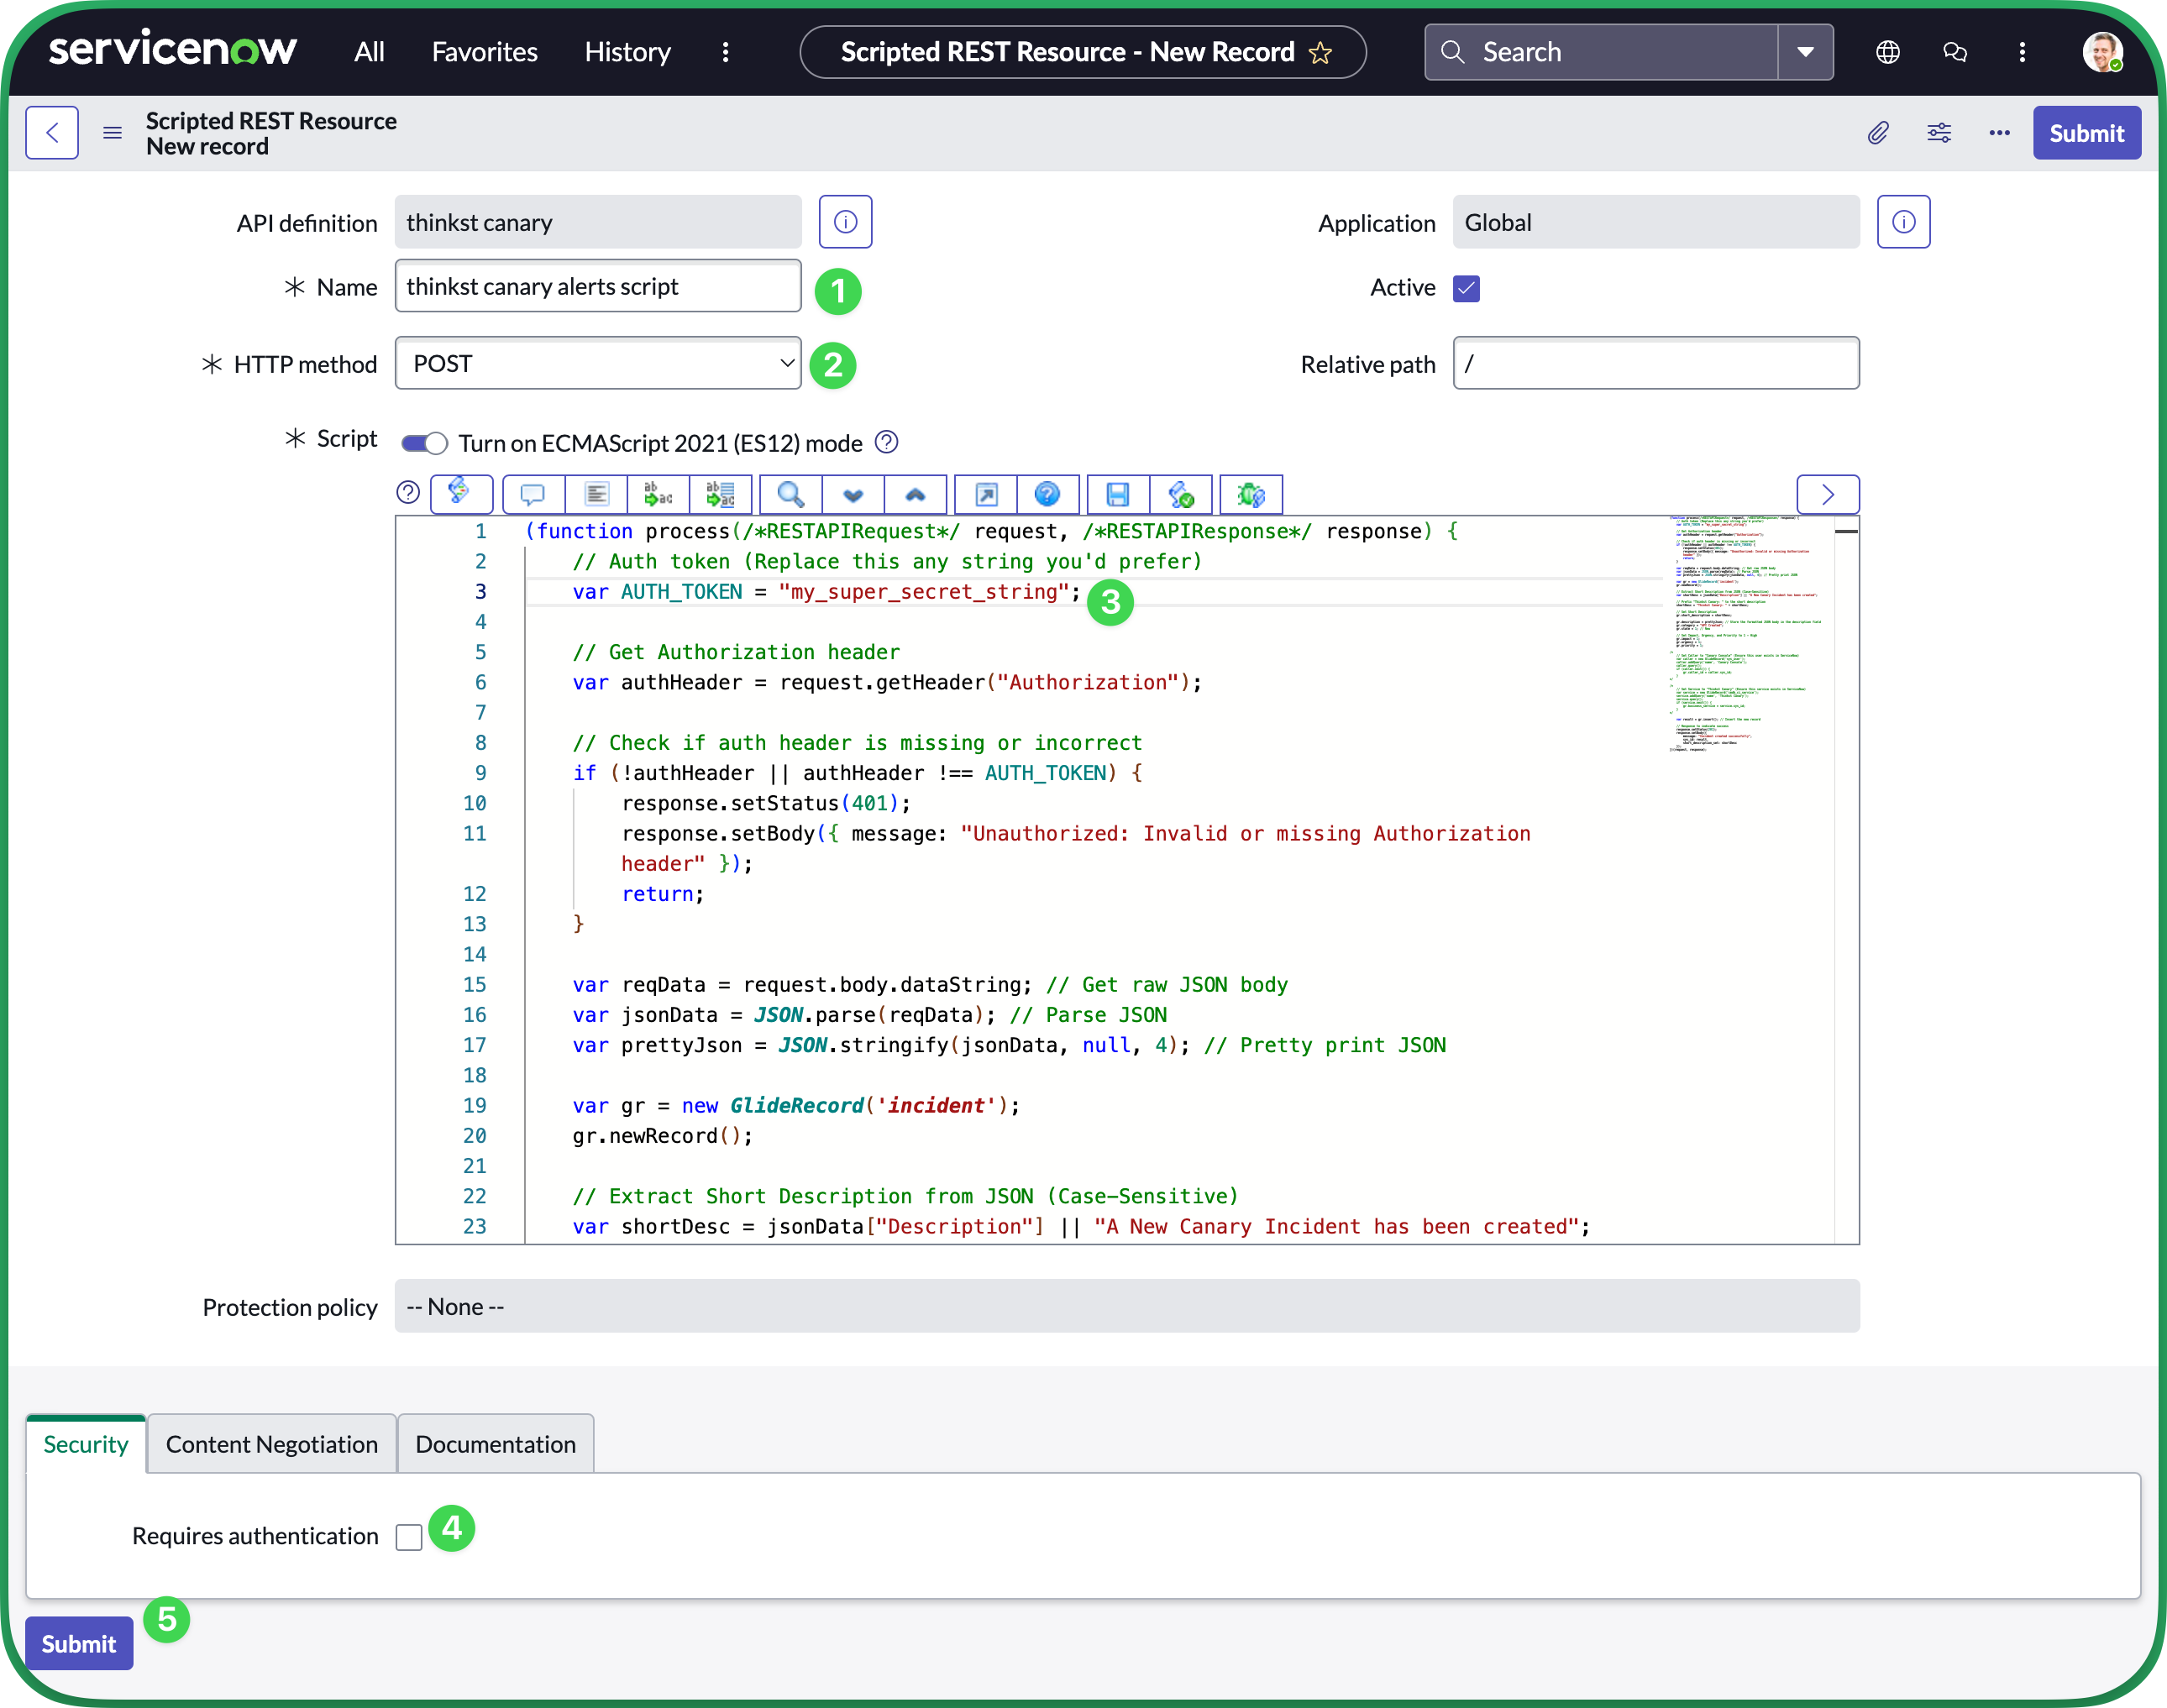Open script search via magnifier icon

pyautogui.click(x=790, y=494)
